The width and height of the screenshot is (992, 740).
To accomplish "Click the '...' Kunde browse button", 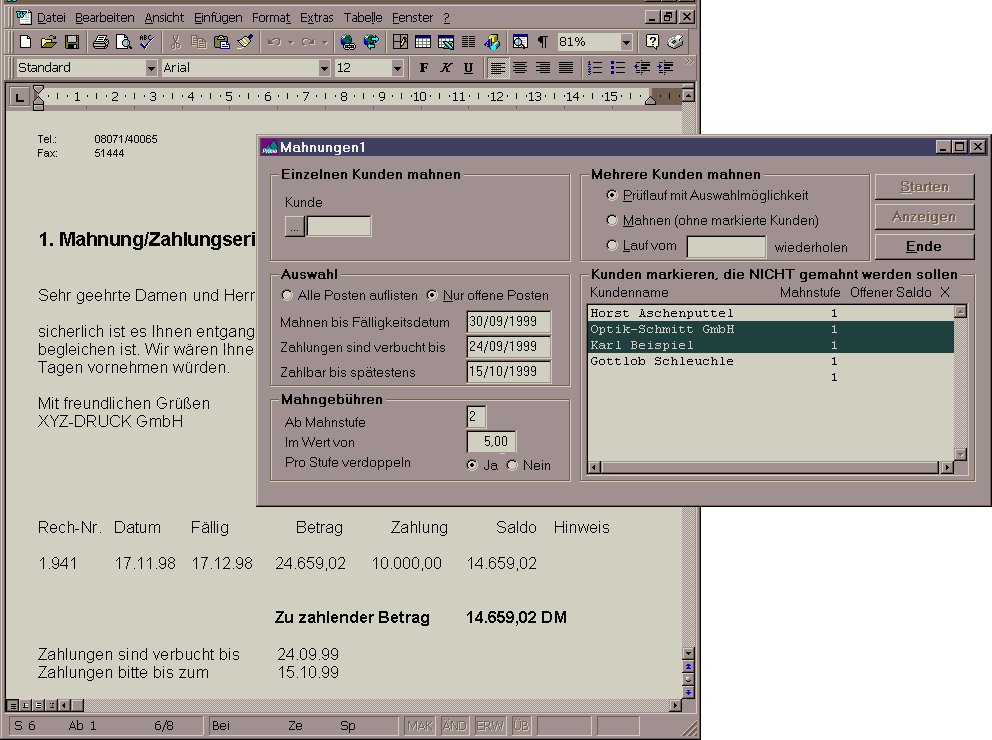I will pyautogui.click(x=294, y=227).
